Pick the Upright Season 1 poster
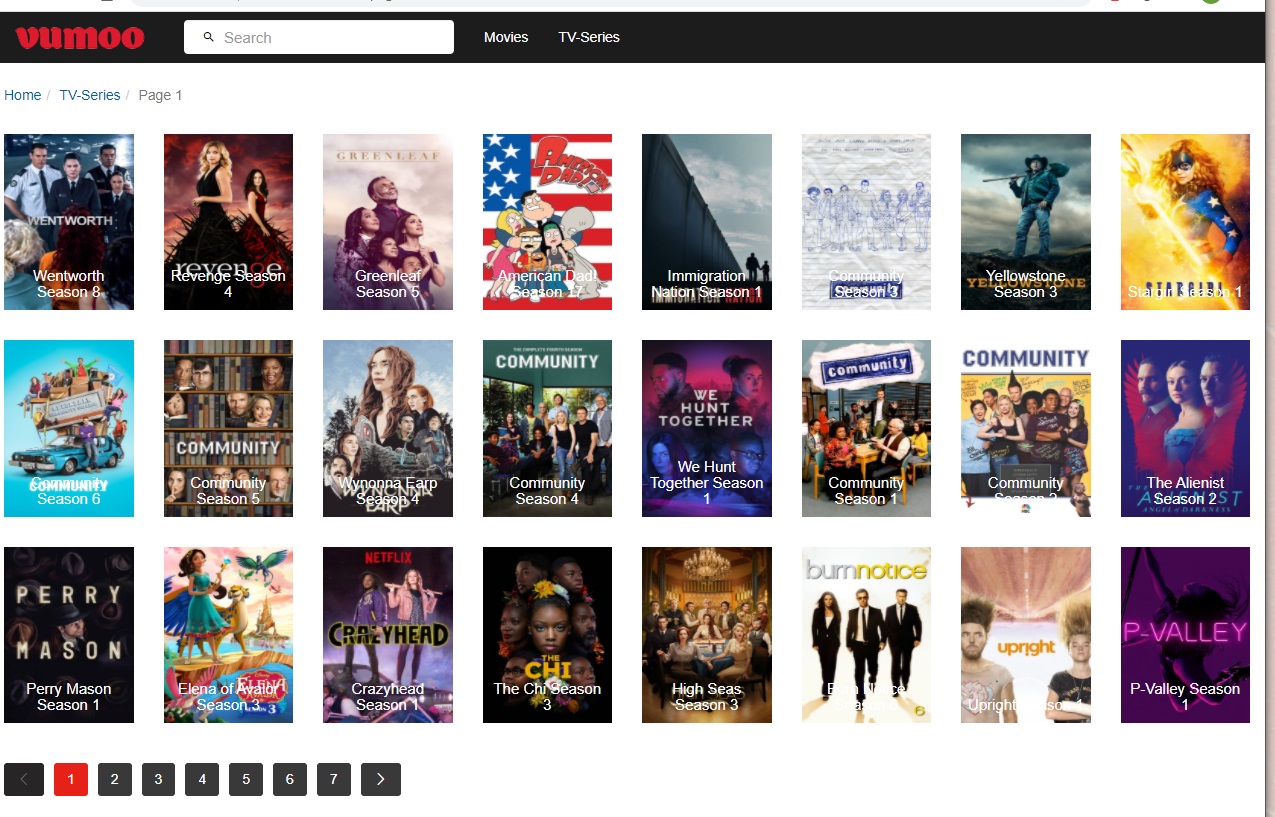The image size is (1275, 817). pos(1026,635)
